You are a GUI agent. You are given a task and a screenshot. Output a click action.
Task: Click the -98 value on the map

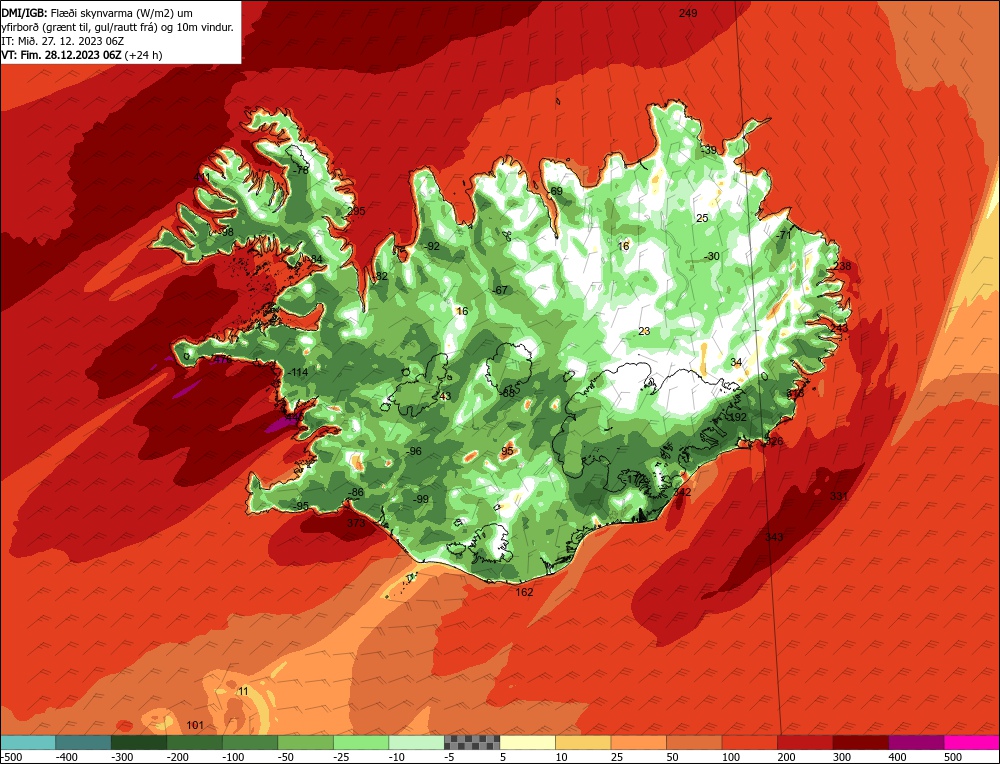tap(224, 232)
